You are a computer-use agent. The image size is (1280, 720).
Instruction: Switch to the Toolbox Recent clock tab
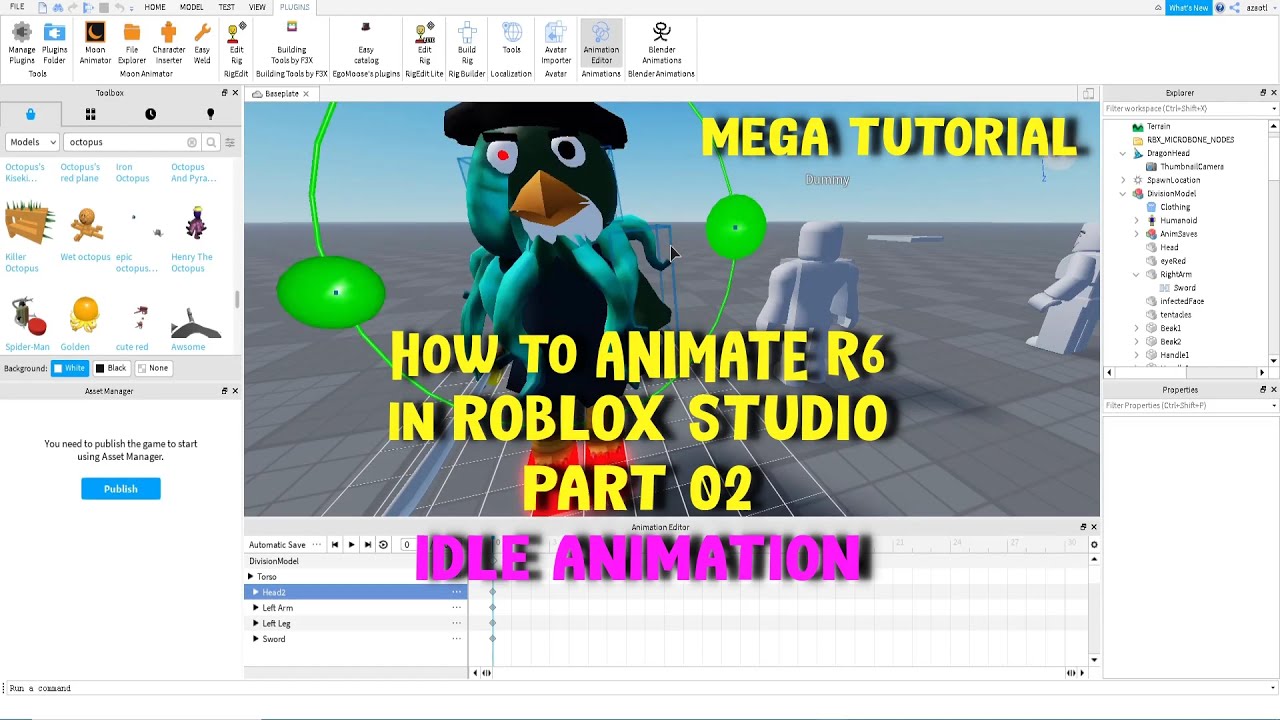[150, 114]
